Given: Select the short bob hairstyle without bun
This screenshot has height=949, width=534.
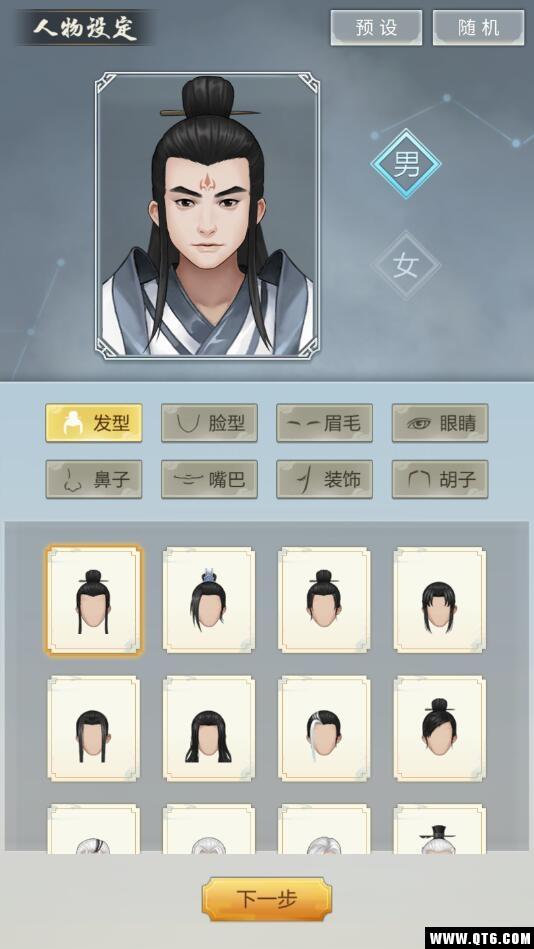Looking at the screenshot, I should [x=440, y=600].
